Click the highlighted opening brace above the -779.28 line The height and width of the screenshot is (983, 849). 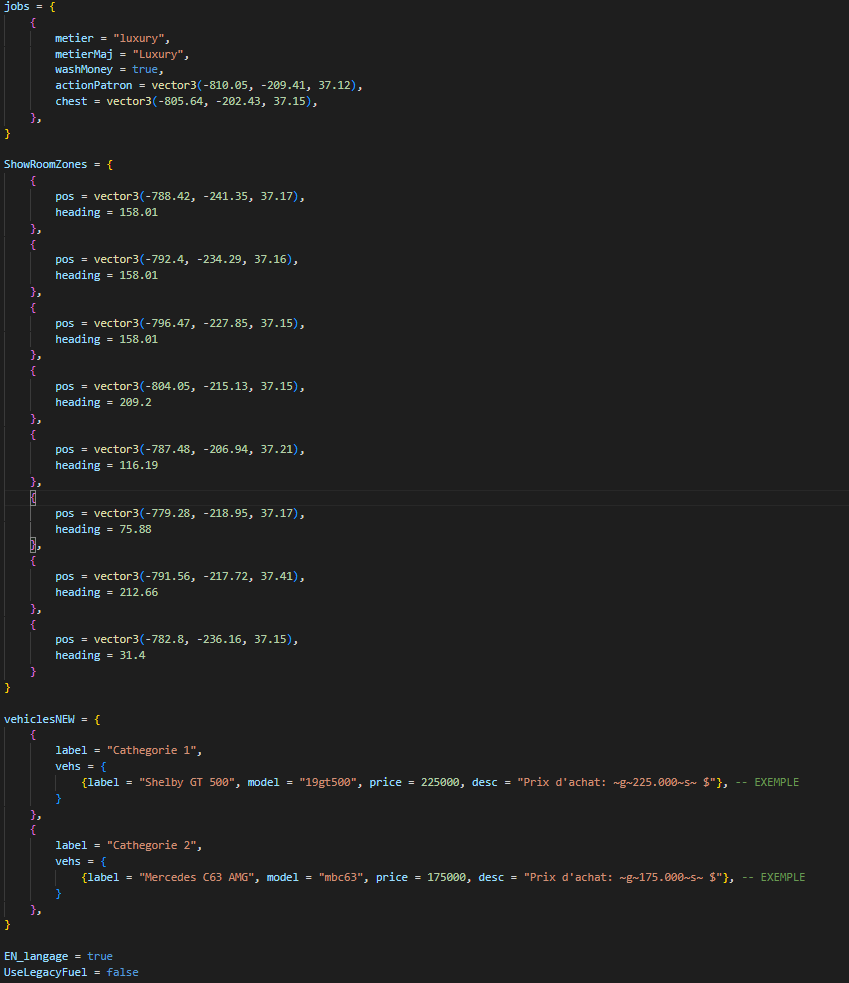pos(33,498)
